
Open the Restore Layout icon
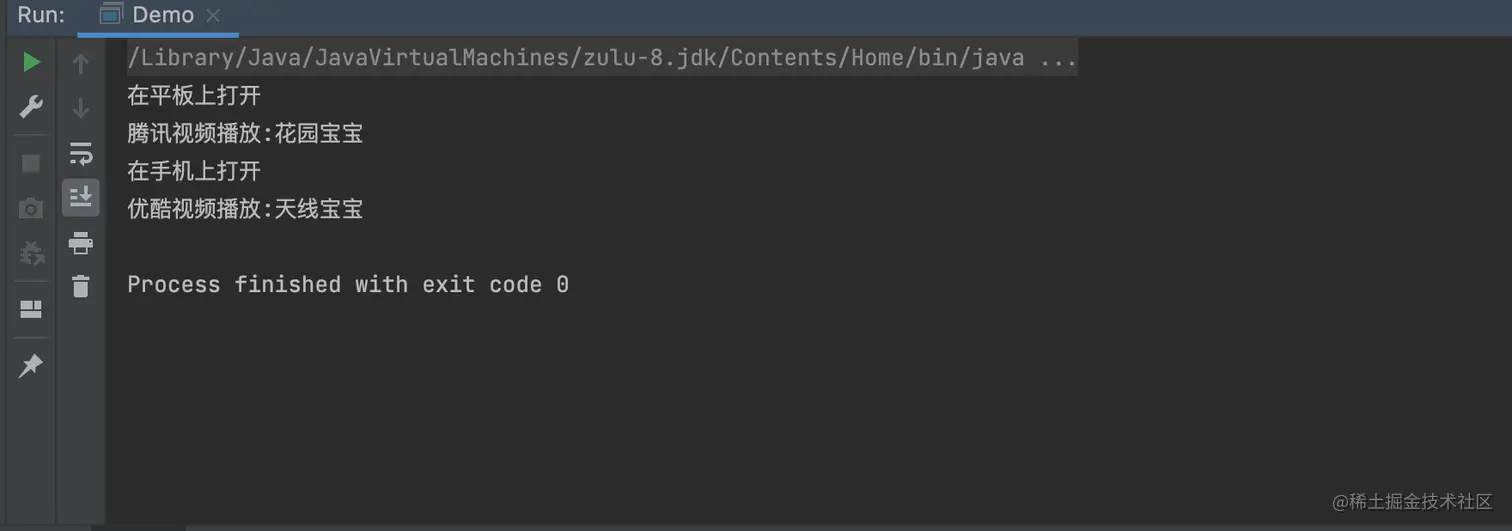[31, 310]
